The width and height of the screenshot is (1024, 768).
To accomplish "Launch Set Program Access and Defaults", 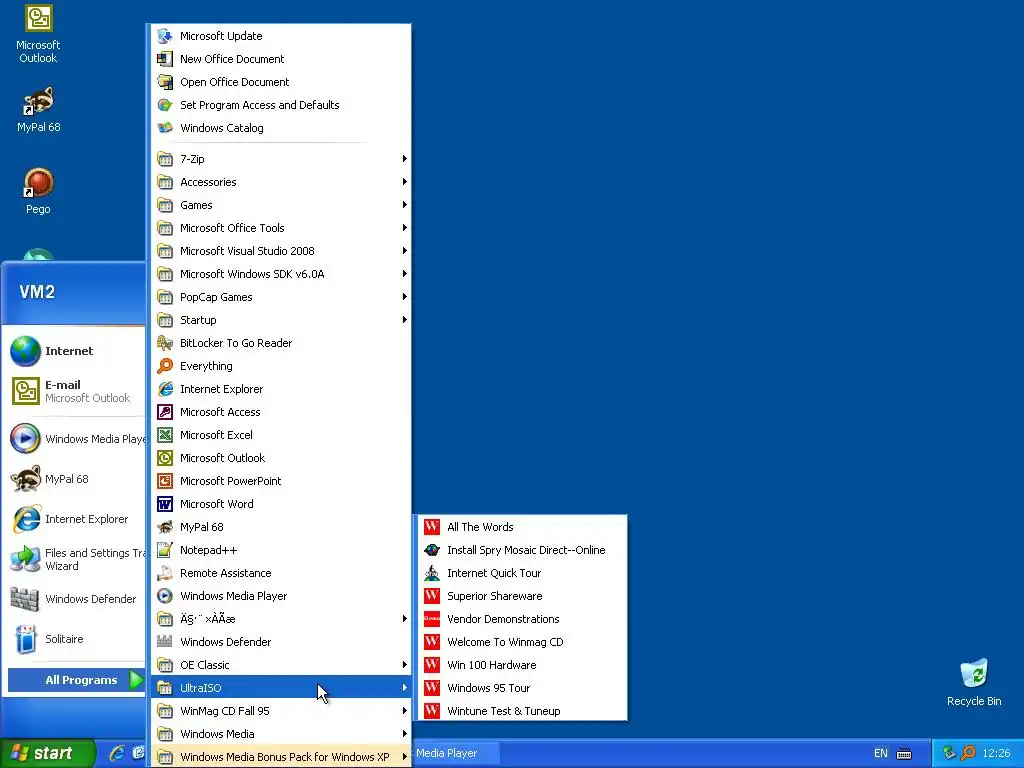I will point(281,105).
